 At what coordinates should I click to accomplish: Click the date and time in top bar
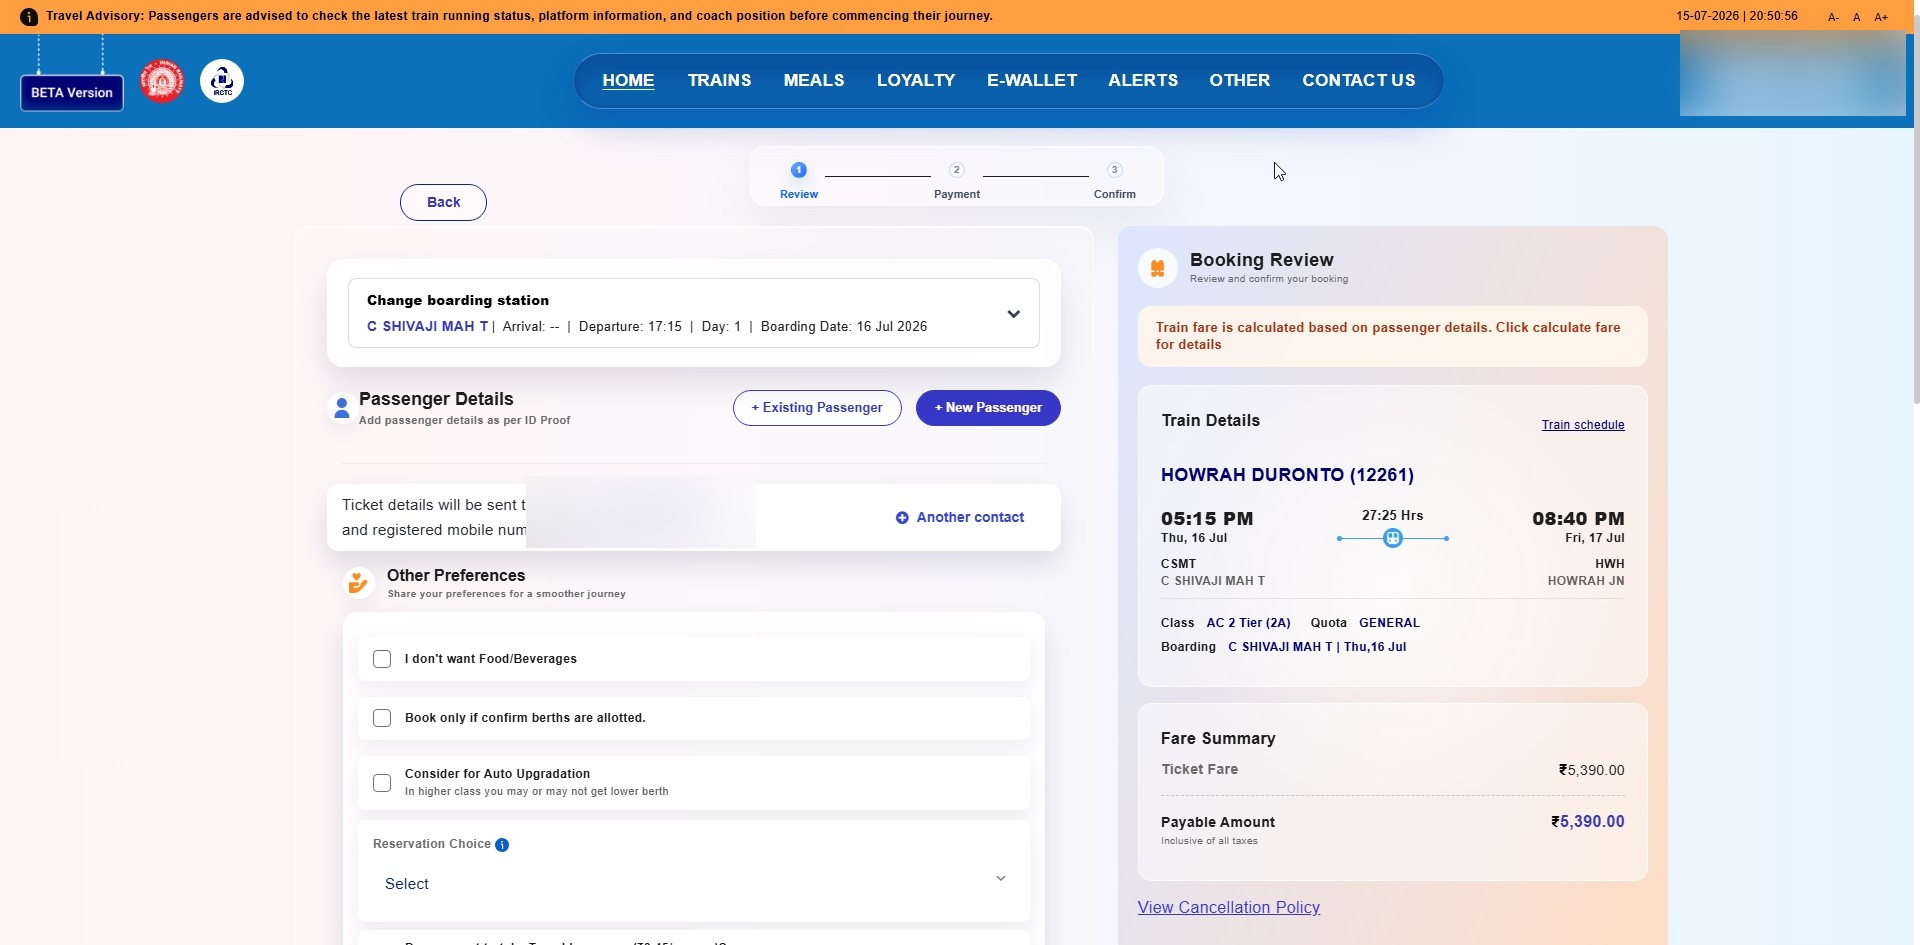pos(1737,16)
